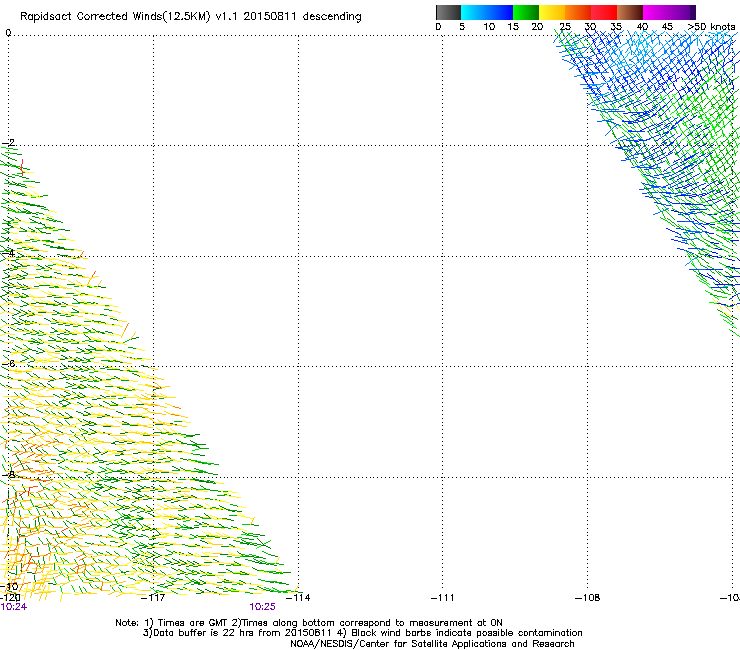740x650 pixels.
Task: Click the -6 latitude axis label
Action: (8, 363)
